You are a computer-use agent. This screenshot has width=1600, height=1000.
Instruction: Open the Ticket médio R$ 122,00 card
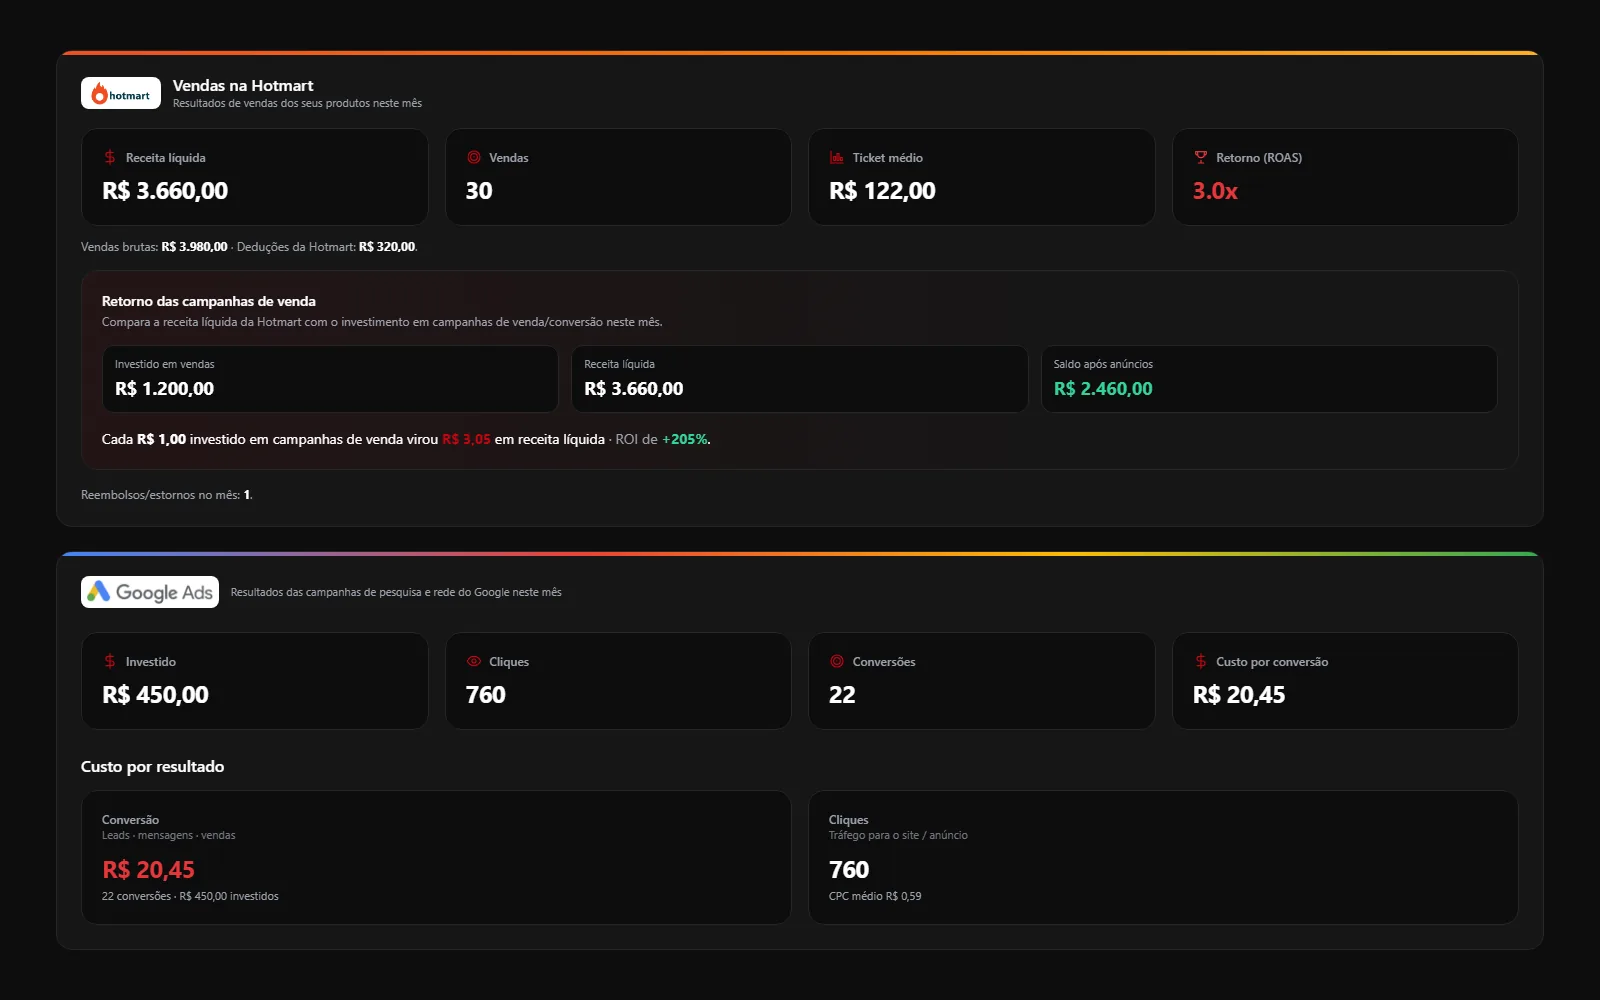pyautogui.click(x=981, y=177)
